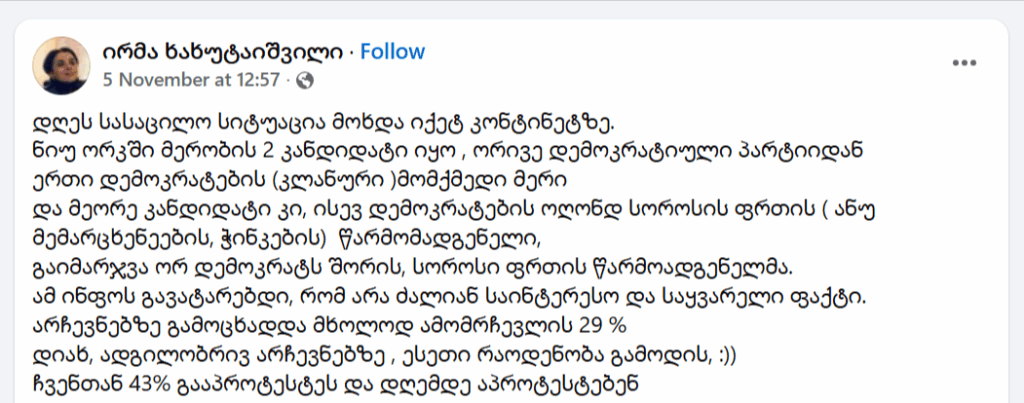Image resolution: width=1024 pixels, height=403 pixels.
Task: Follow the post author
Action: pos(392,51)
